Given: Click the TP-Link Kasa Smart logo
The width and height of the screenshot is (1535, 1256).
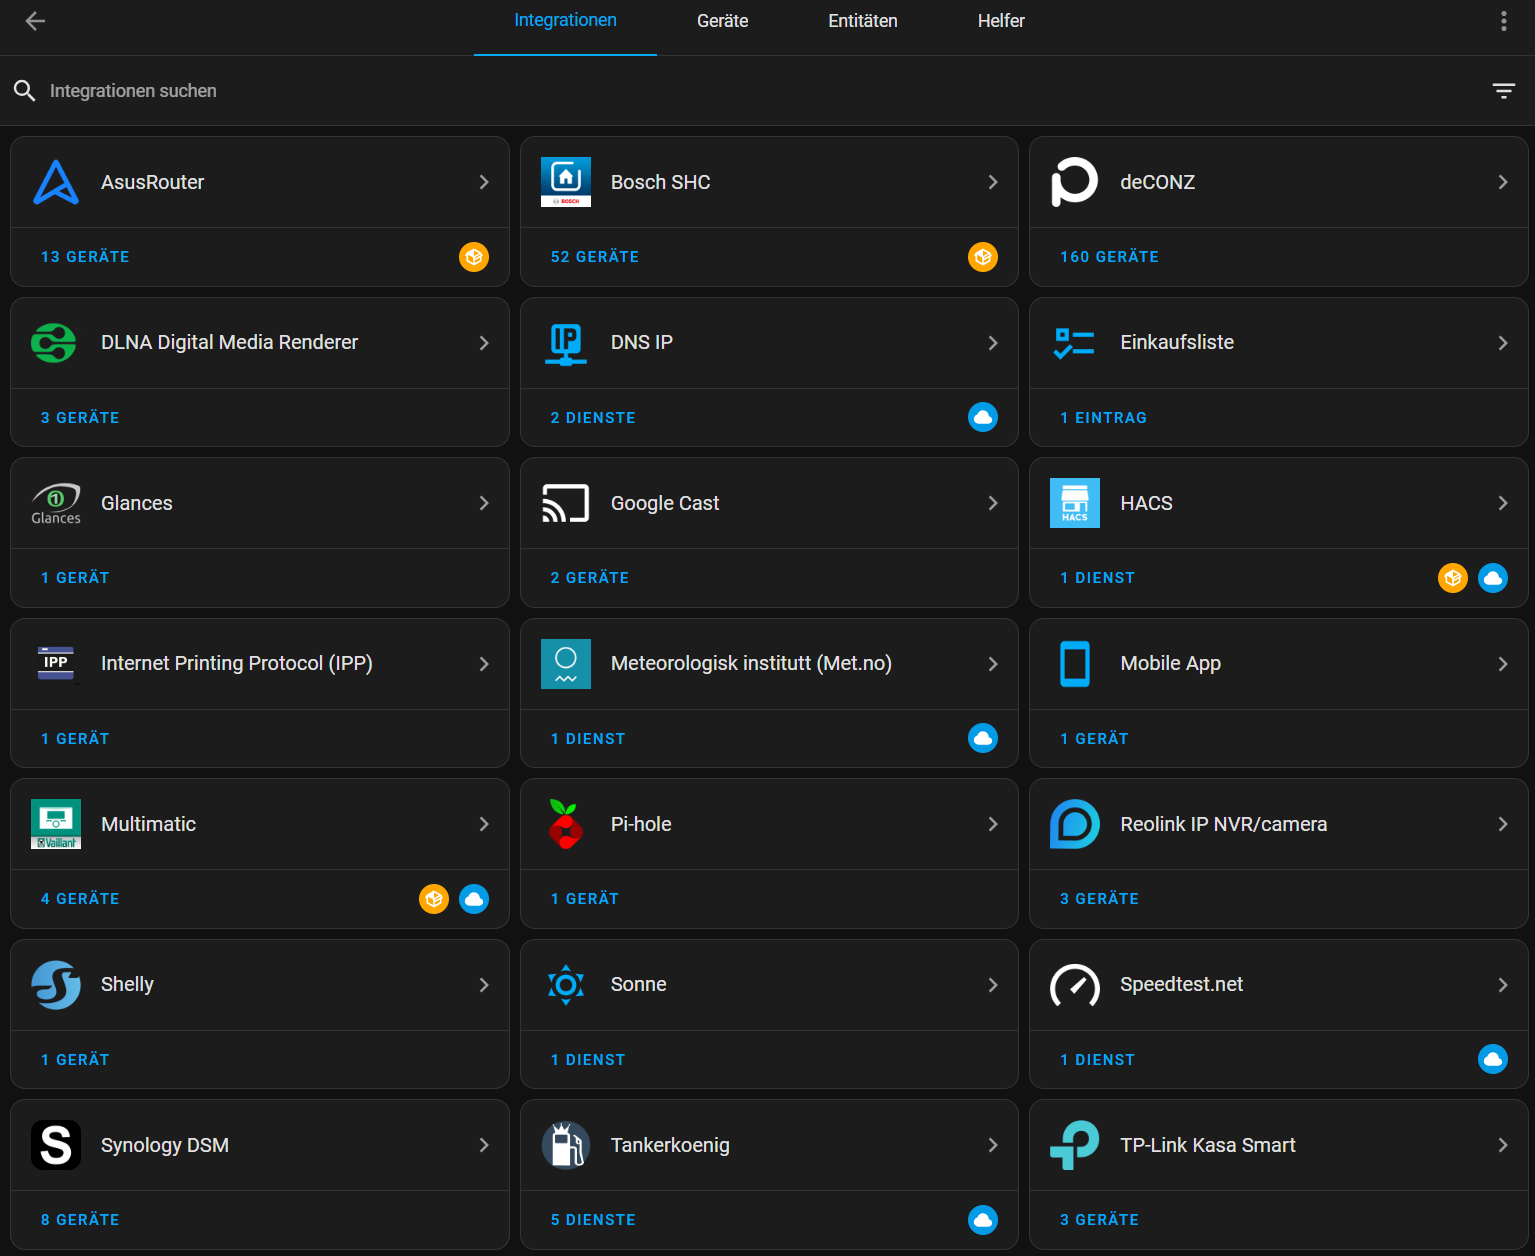Looking at the screenshot, I should [1075, 1145].
